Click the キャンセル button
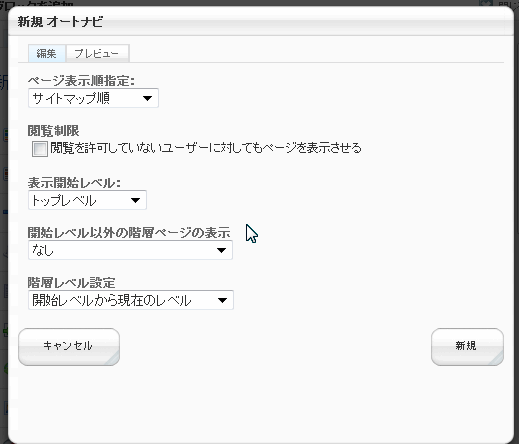This screenshot has height=444, width=519. coord(69,346)
